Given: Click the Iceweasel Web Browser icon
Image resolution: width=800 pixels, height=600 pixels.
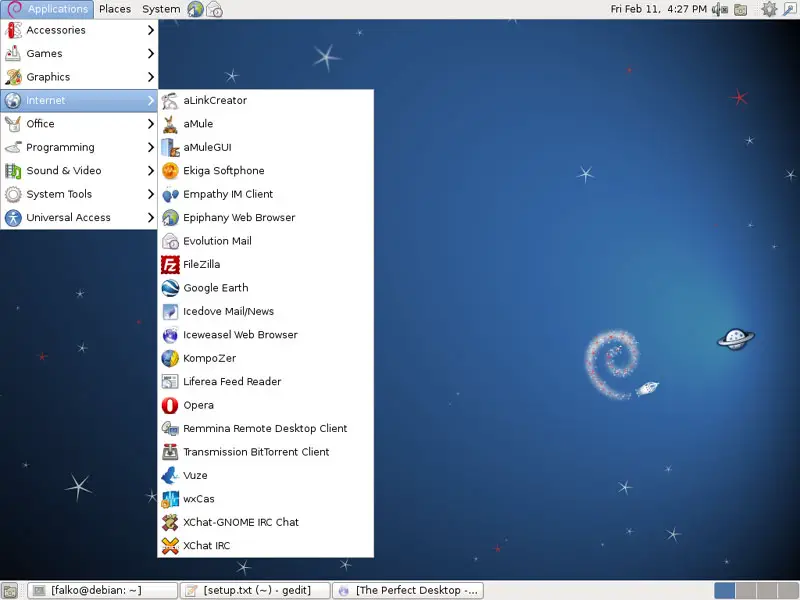Looking at the screenshot, I should point(170,335).
